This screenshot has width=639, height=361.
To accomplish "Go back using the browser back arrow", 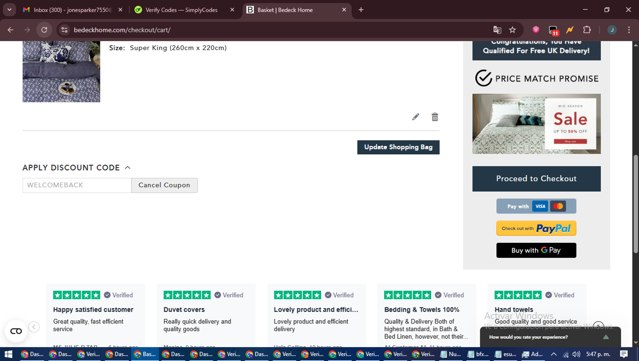I will pos(11,30).
